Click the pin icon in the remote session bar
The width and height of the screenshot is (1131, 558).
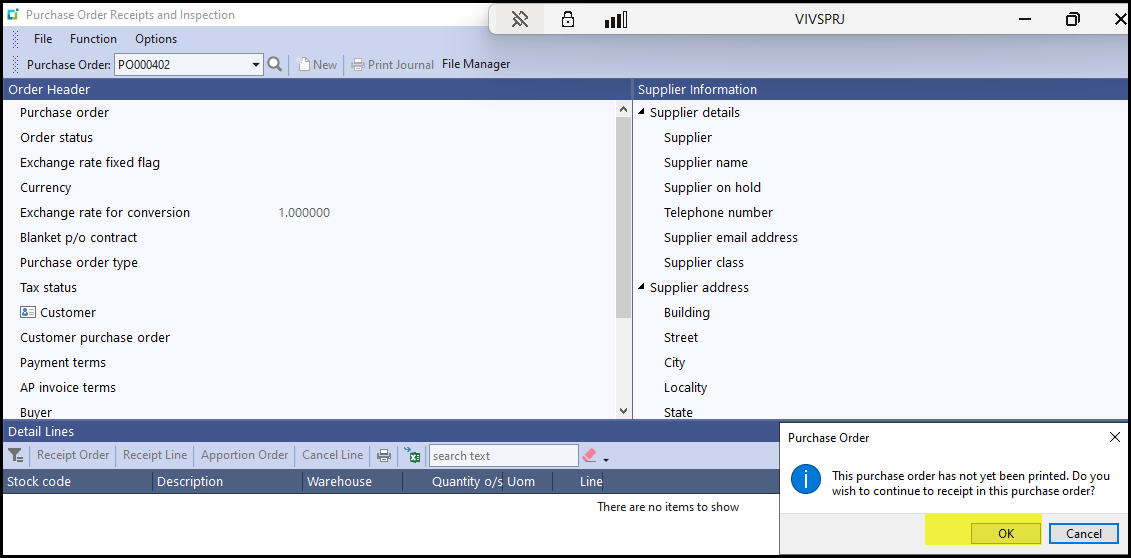point(519,19)
